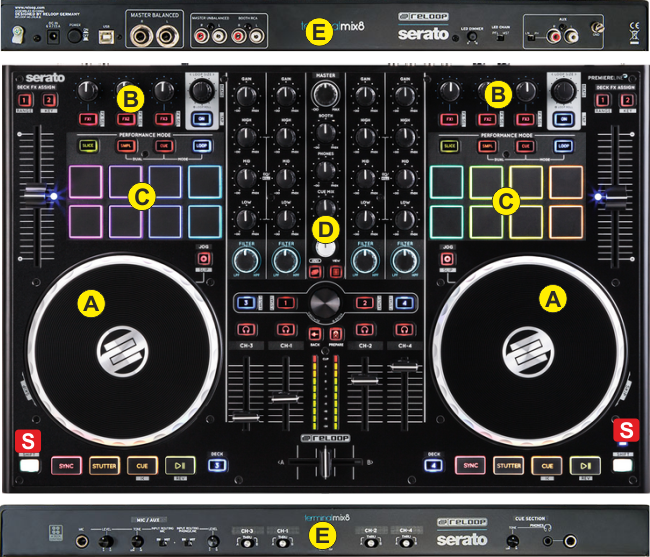Tap the CH-4 headphone cue button
650x557 pixels.
(x=404, y=329)
